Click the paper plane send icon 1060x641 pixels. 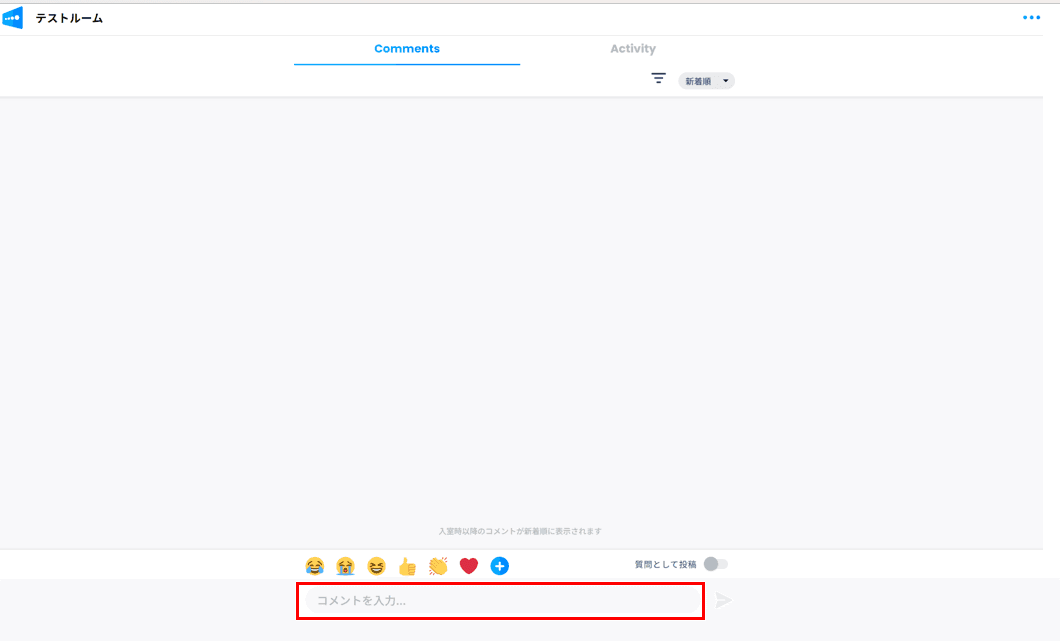[724, 600]
